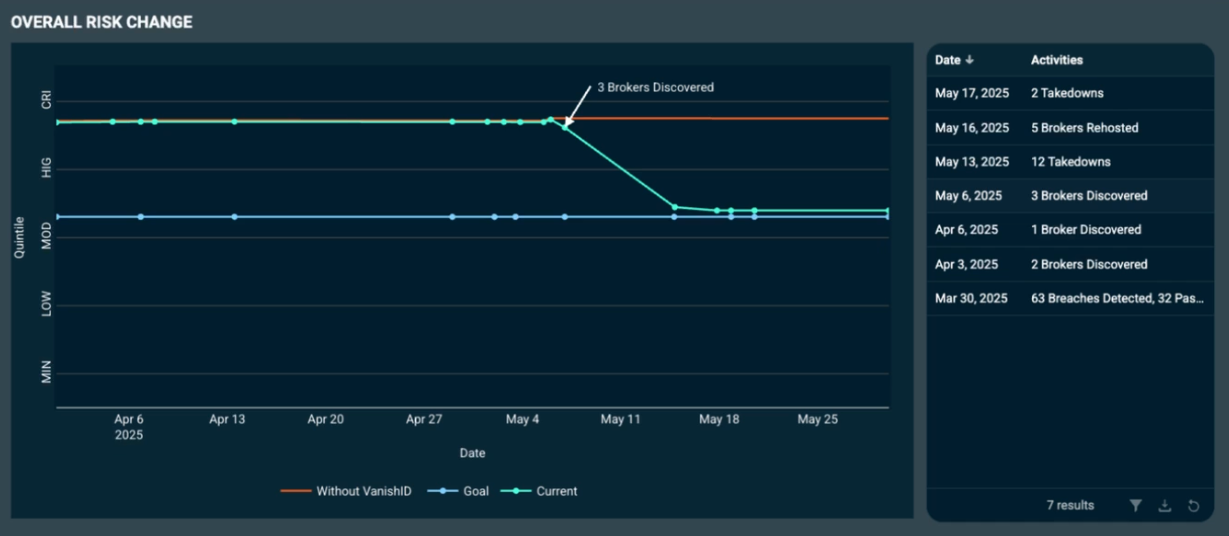Click the Quintile y-axis title
Image resolution: width=1229 pixels, height=536 pixels.
(x=19, y=238)
